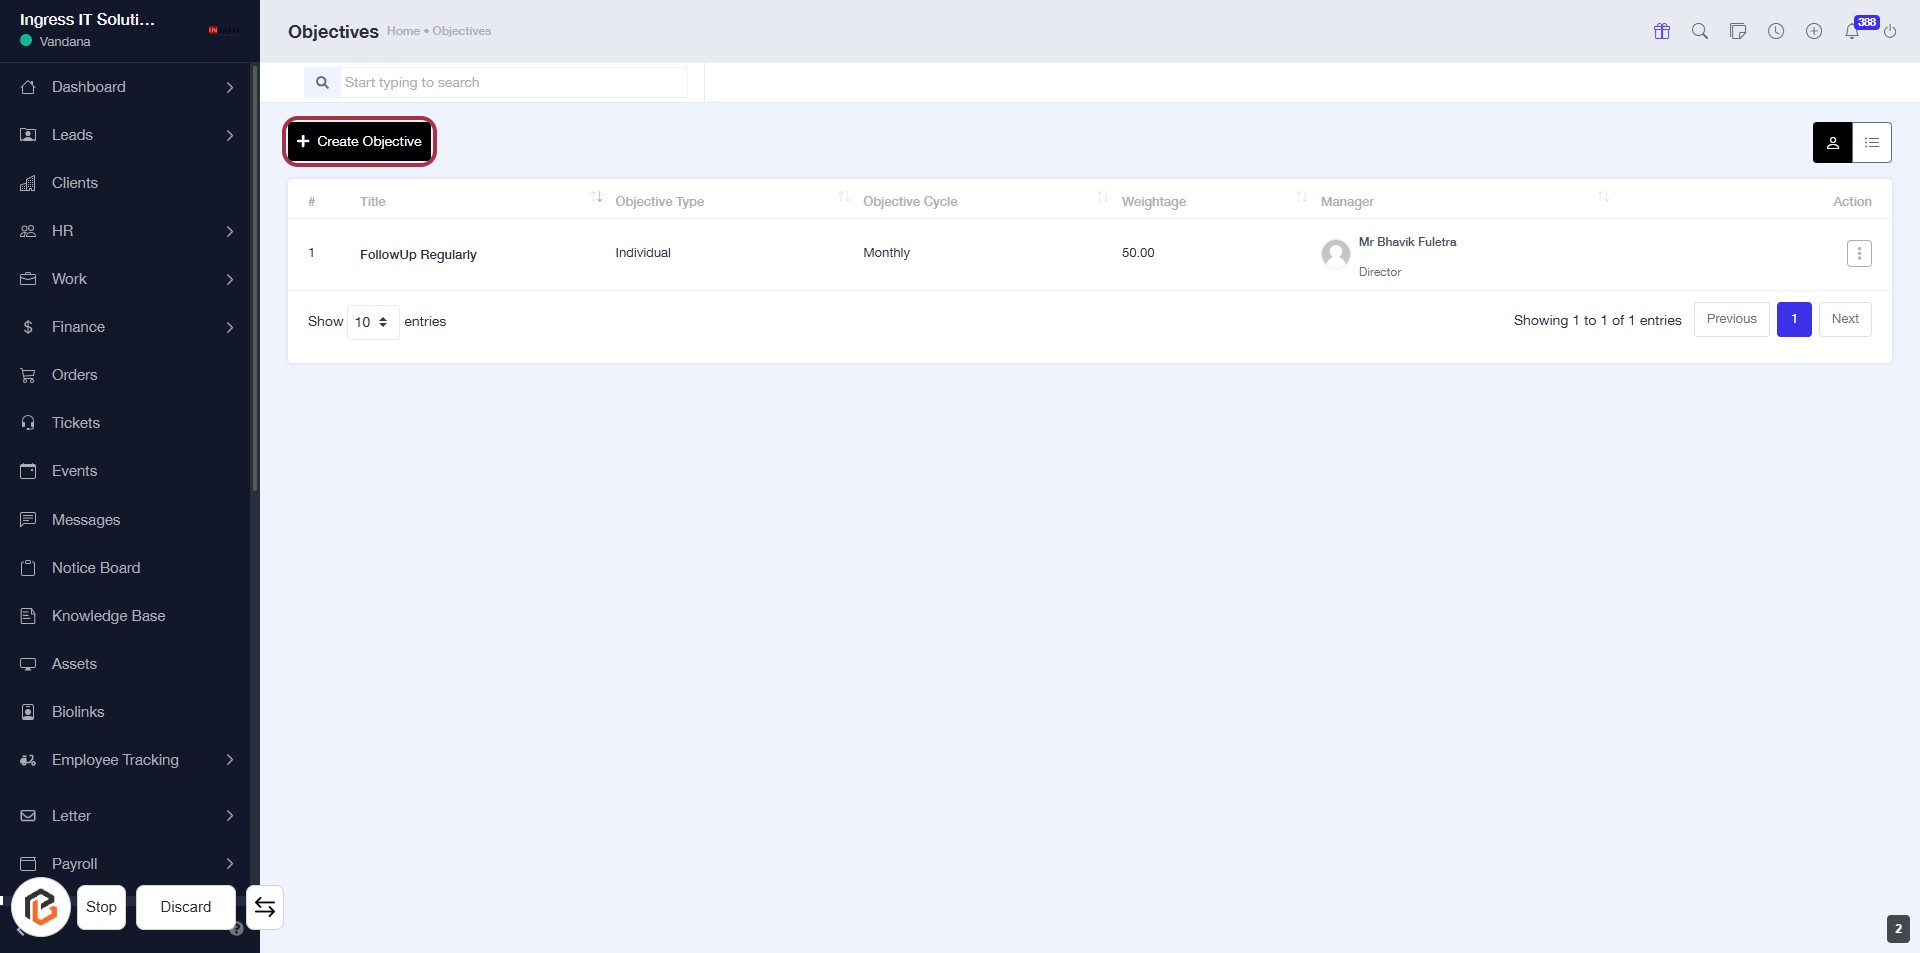Click the clock timer icon

coord(1776,31)
